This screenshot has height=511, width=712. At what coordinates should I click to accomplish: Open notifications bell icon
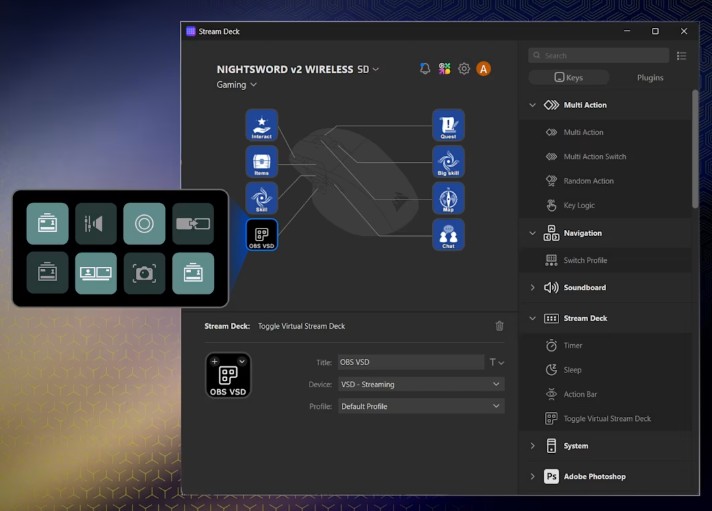425,69
